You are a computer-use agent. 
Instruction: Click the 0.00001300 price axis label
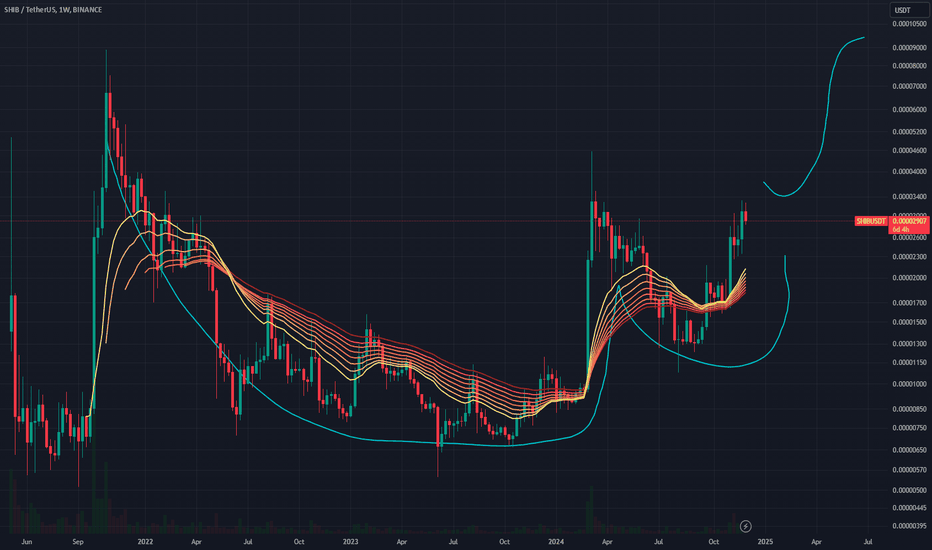909,344
